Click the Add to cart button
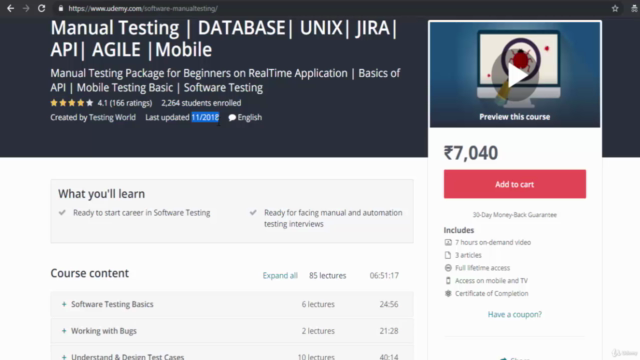The image size is (640, 360). (515, 184)
